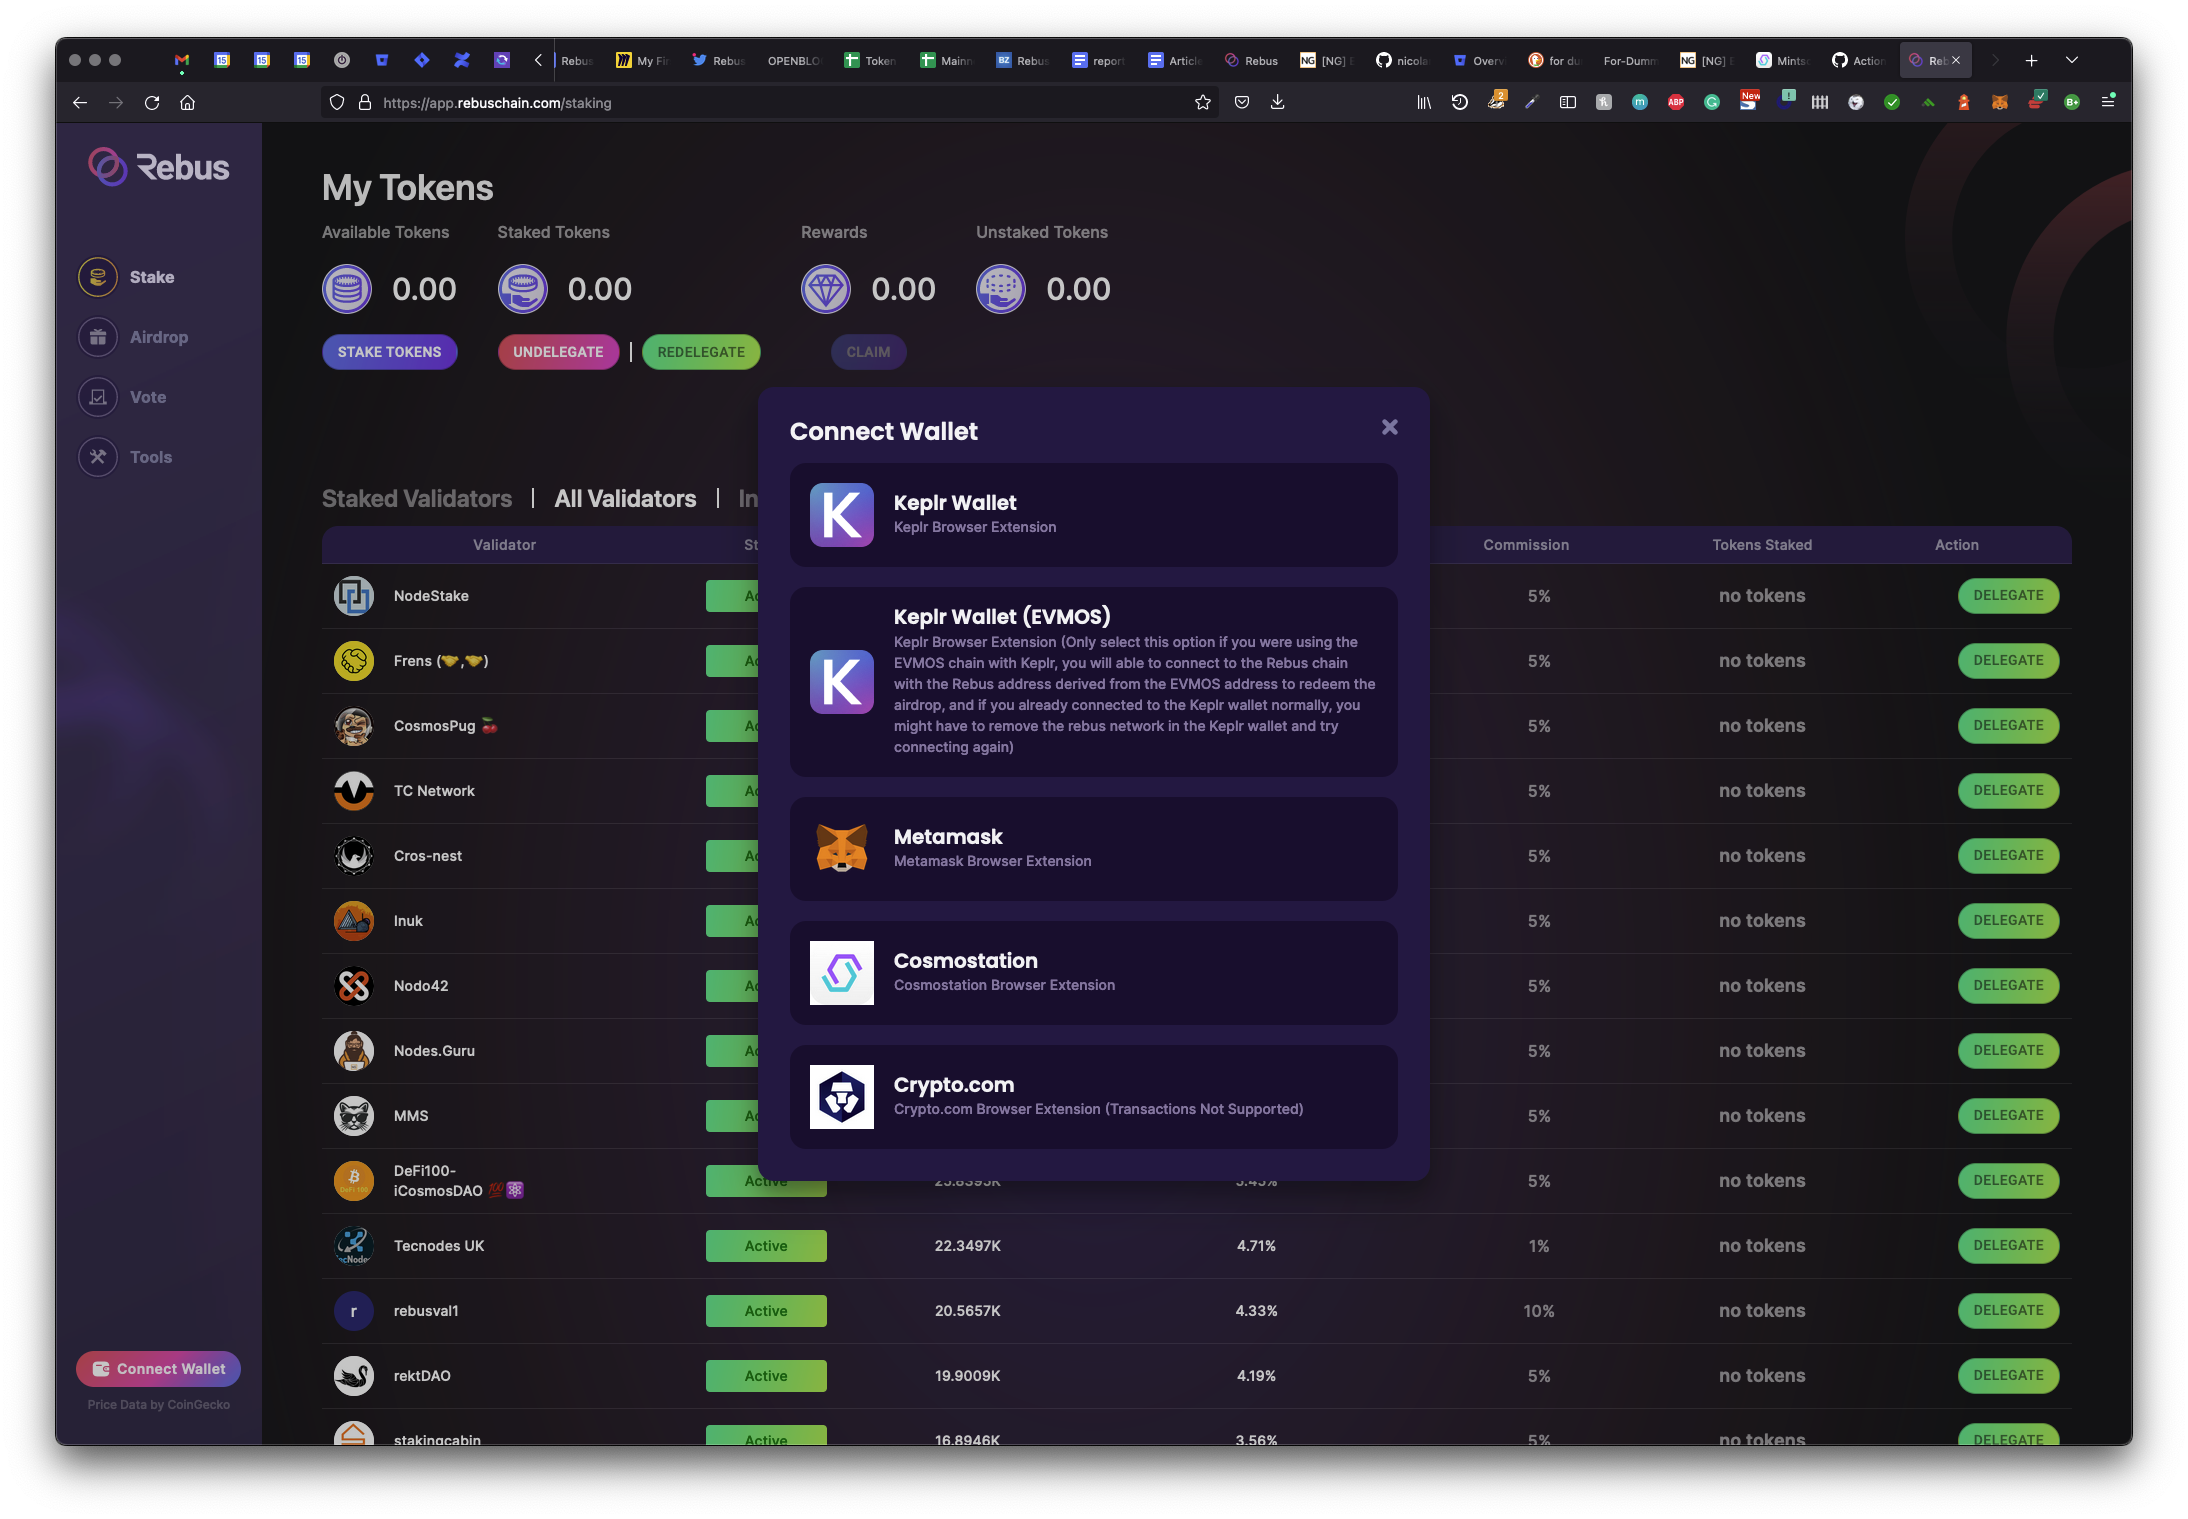Click the Validator column header
Screen dimensions: 2188x1519
[x=504, y=545]
